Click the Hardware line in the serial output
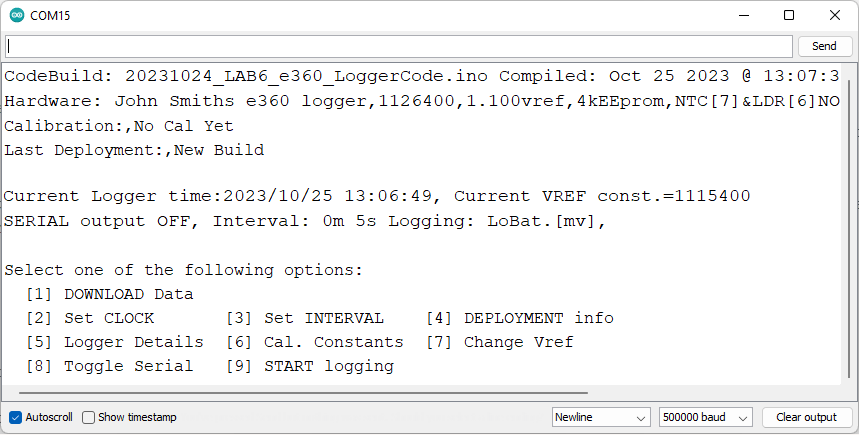This screenshot has height=435, width=859. [x=420, y=101]
